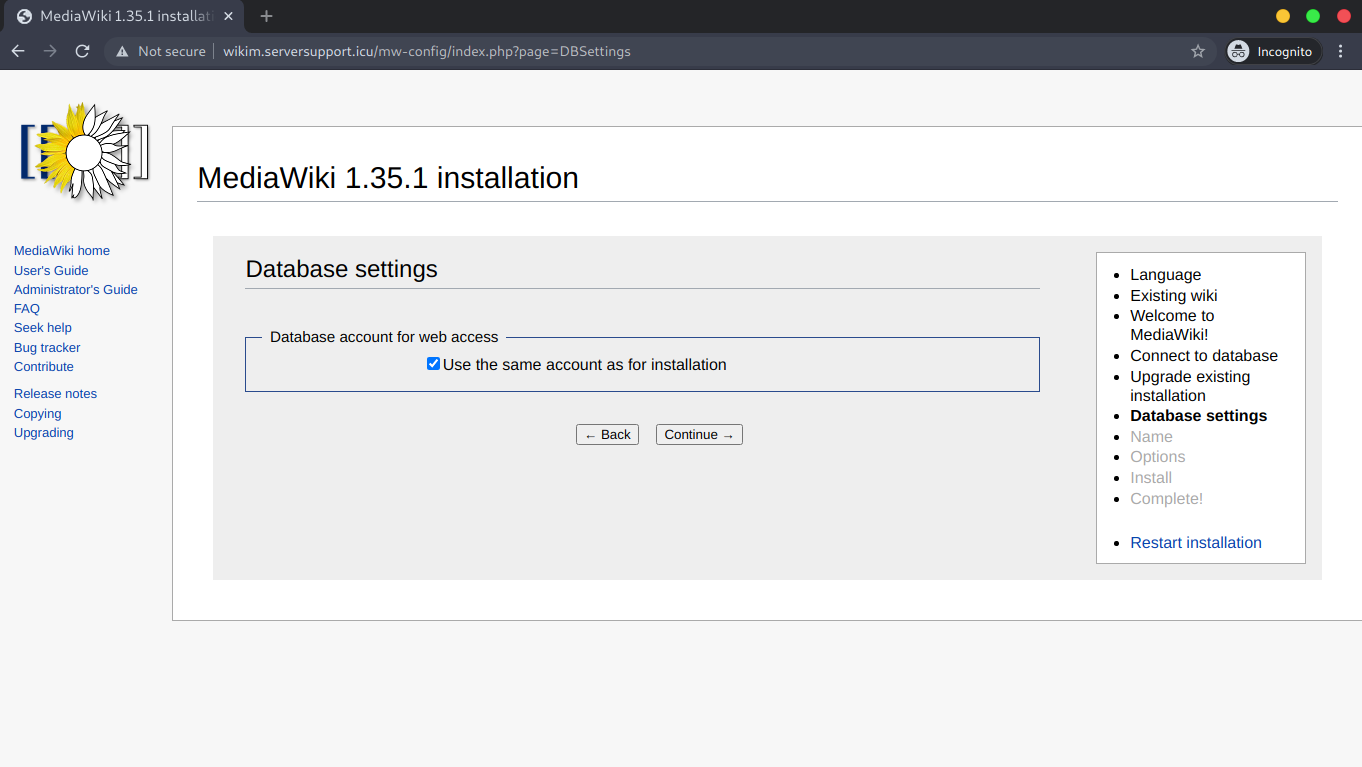Open the Release notes link
This screenshot has width=1362, height=767.
(55, 394)
